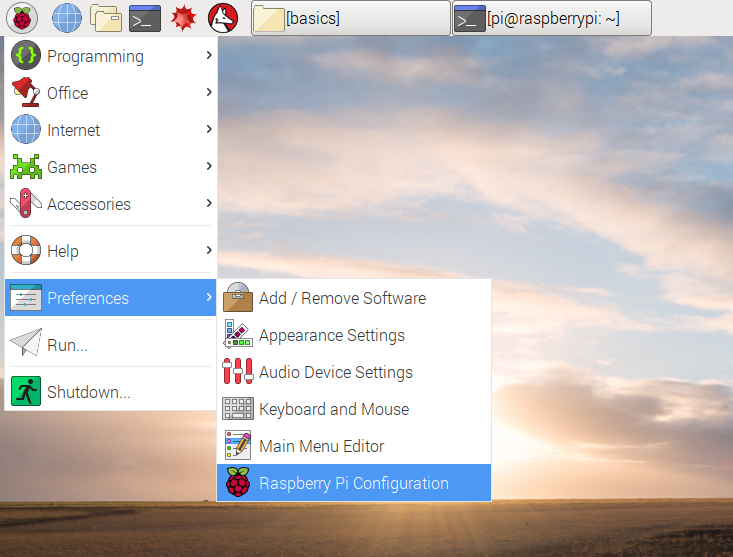Click the [basics] taskbar folder icon
The height and width of the screenshot is (557, 733).
[x=269, y=18]
